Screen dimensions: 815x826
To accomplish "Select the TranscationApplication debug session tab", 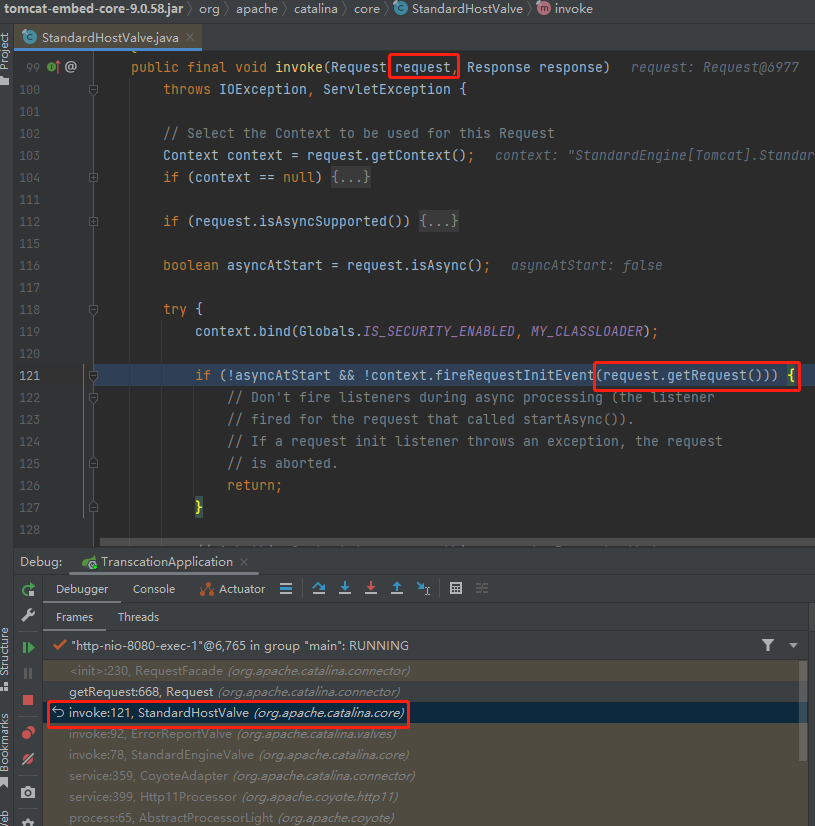I will [x=166, y=562].
